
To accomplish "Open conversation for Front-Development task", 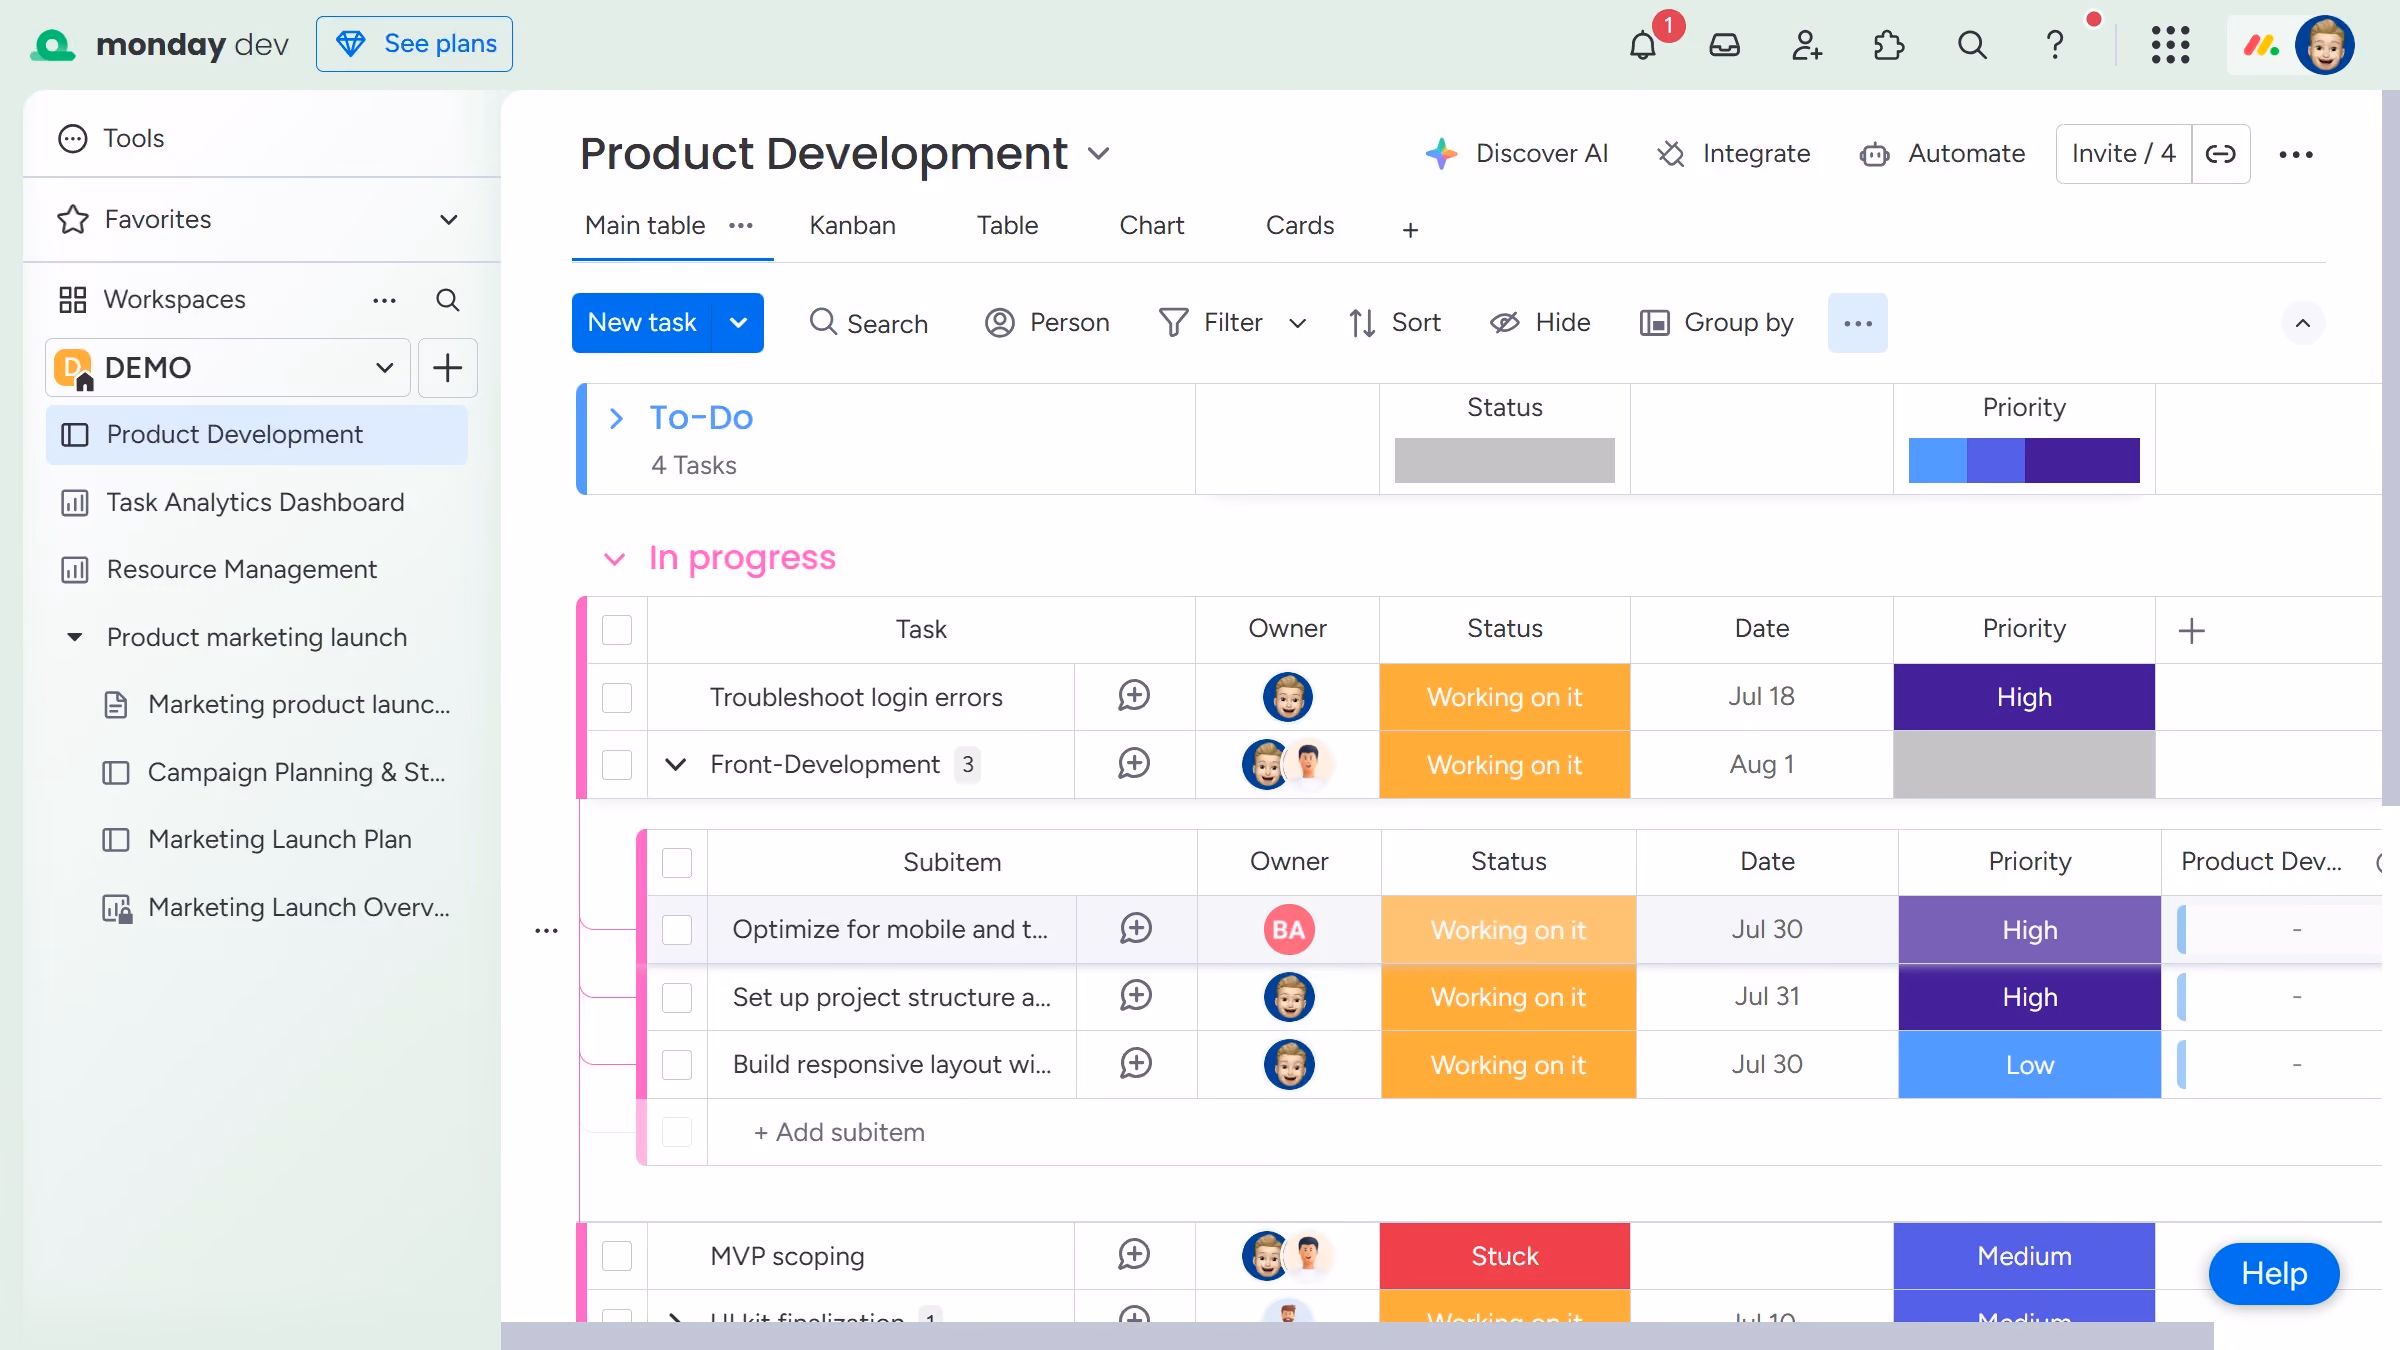I will [x=1134, y=764].
